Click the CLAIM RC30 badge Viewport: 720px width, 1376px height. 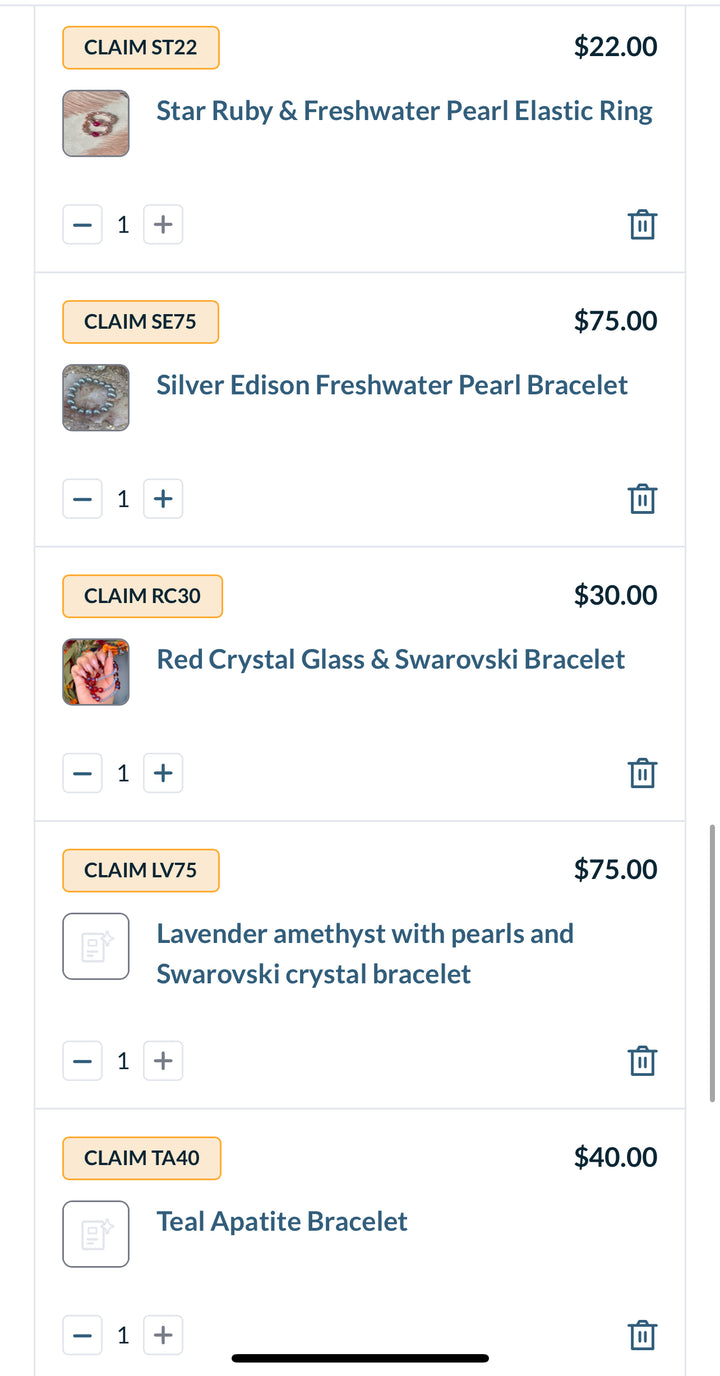(142, 596)
